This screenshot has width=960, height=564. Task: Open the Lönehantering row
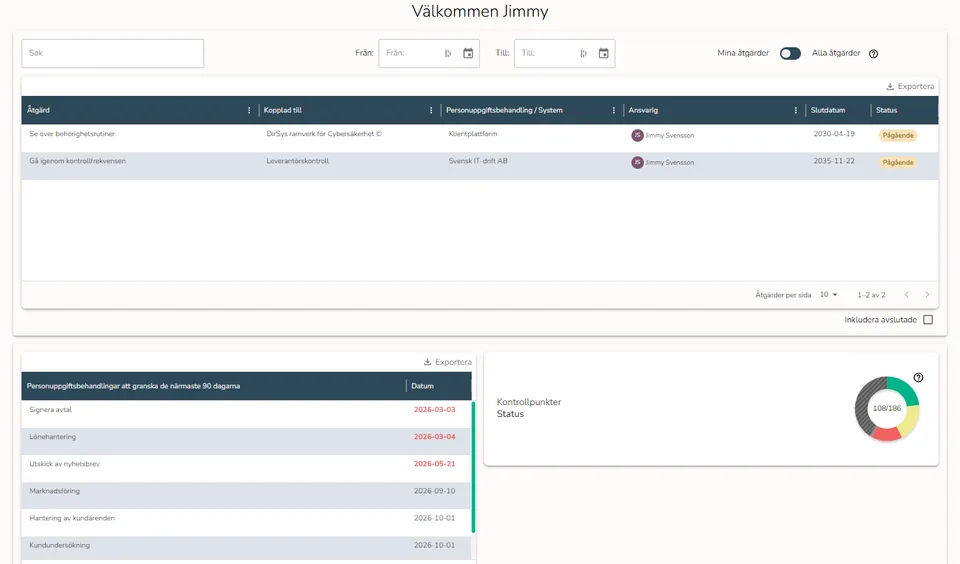point(246,441)
